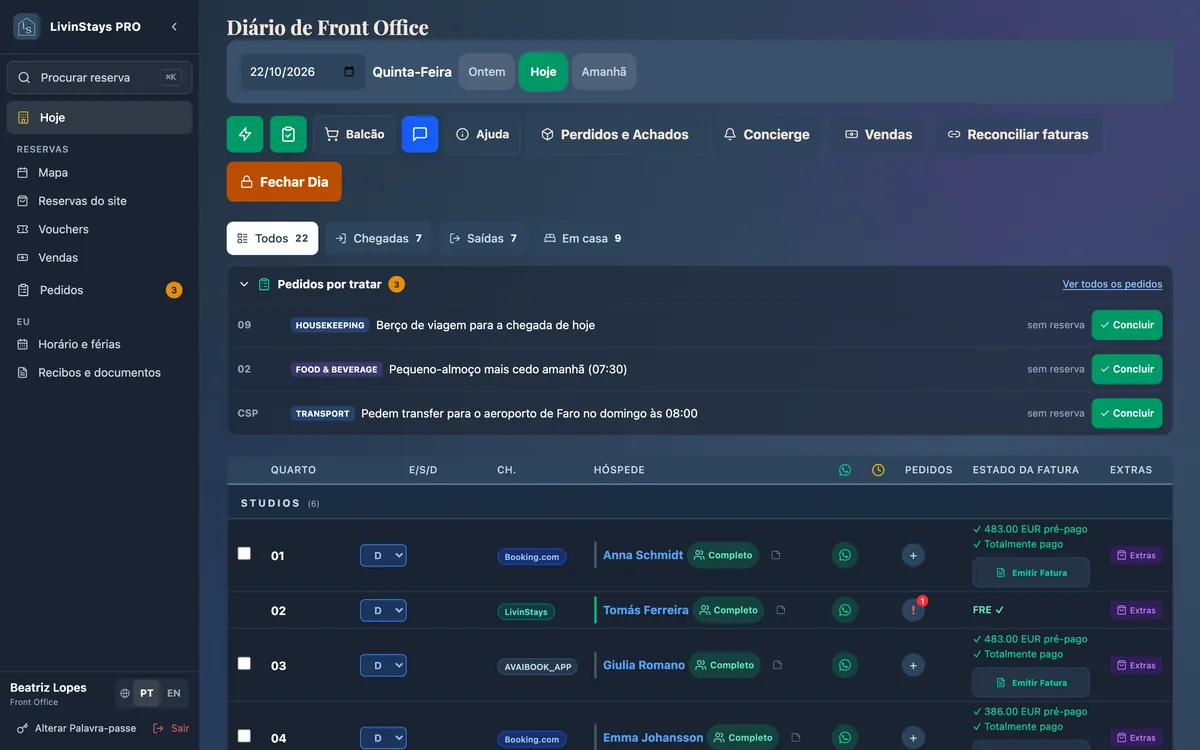
Task: Open the E/S/D dropdown for room 03
Action: pos(383,665)
